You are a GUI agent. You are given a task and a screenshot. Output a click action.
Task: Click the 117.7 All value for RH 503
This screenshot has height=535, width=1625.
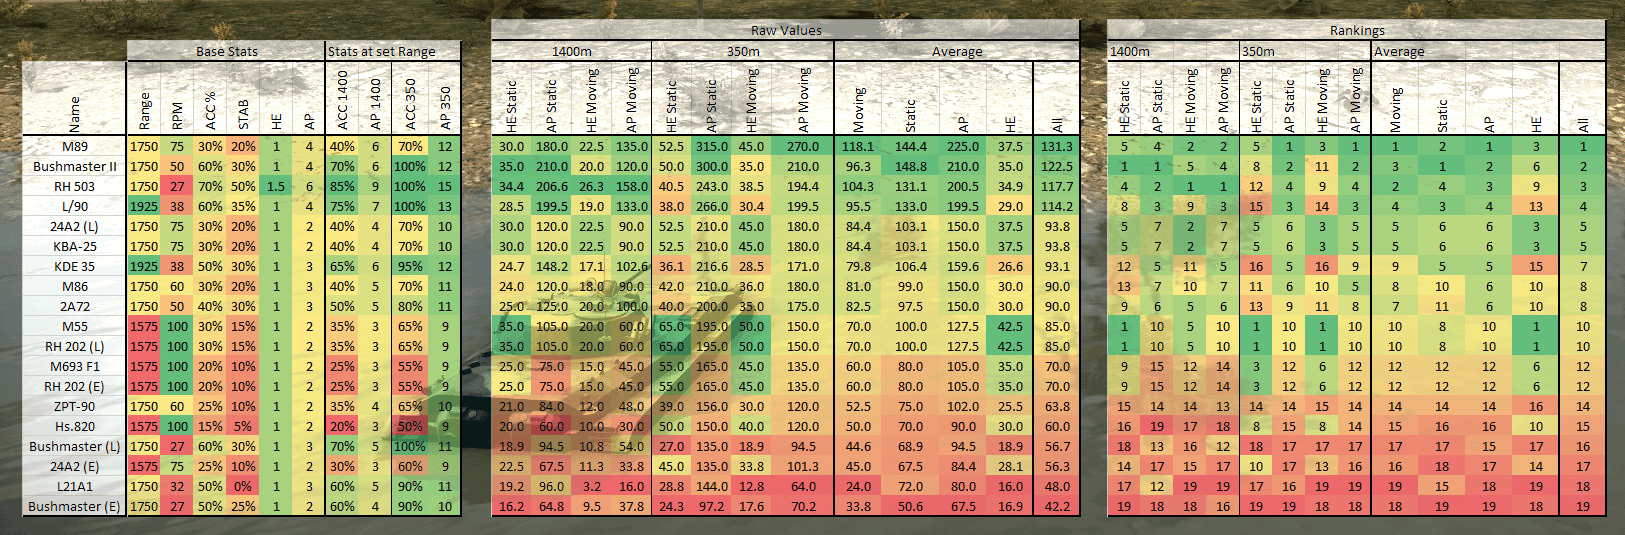click(x=1057, y=186)
